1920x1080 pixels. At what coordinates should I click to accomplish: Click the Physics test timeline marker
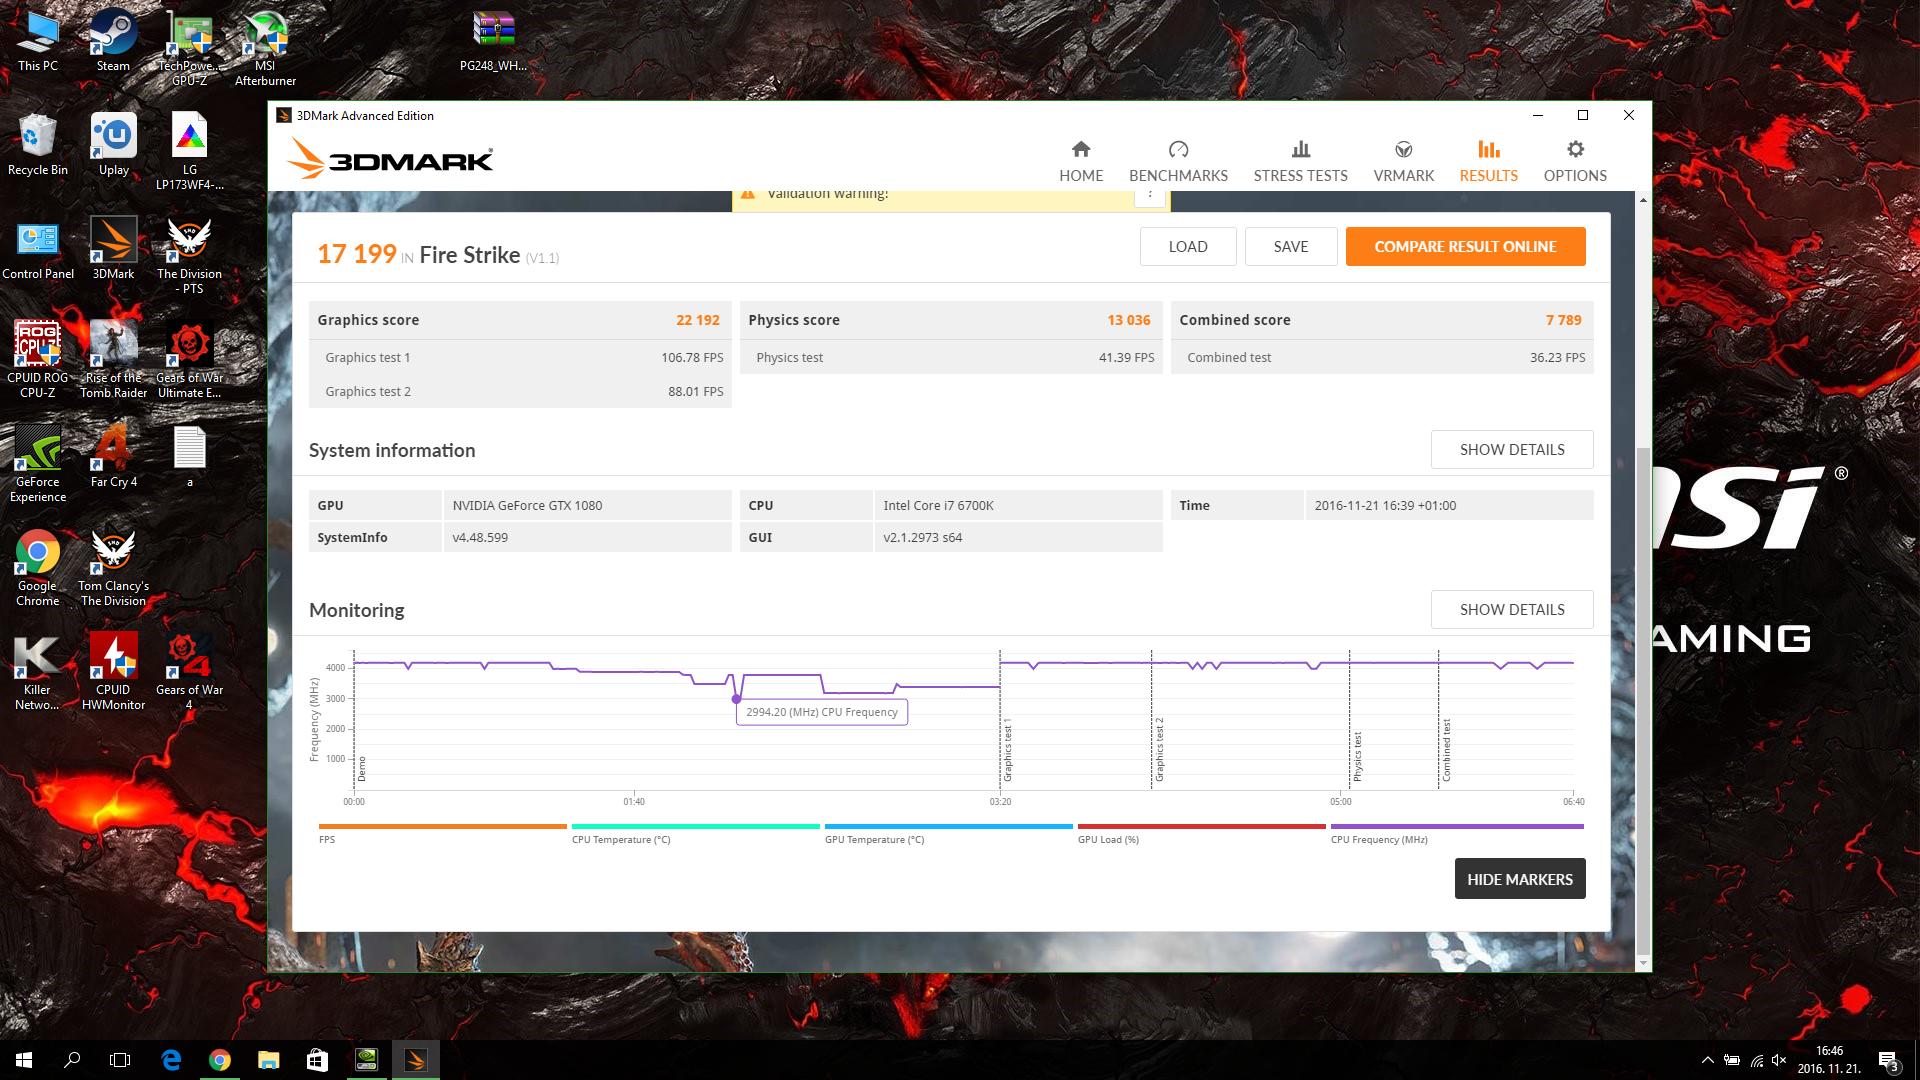point(1358,756)
